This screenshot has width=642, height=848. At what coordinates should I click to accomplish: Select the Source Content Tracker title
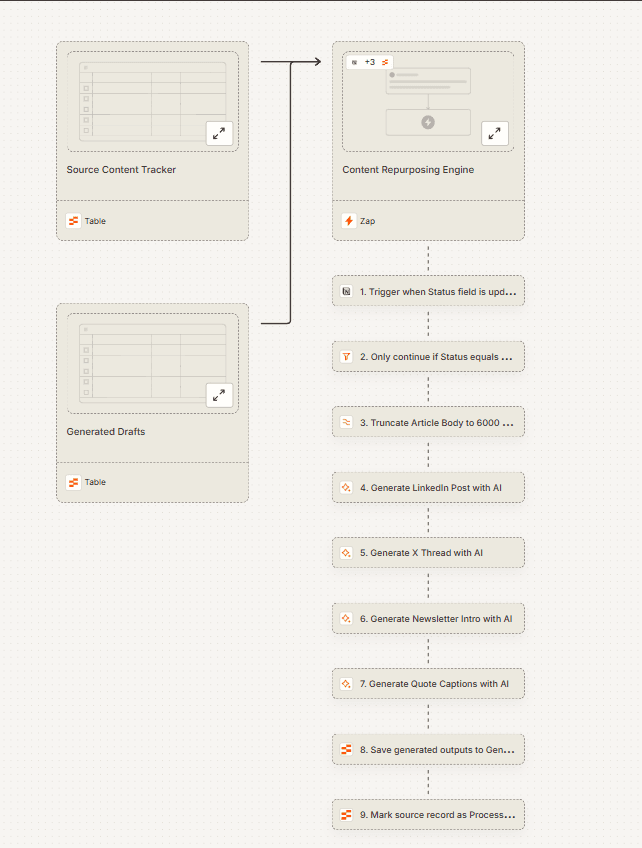121,170
